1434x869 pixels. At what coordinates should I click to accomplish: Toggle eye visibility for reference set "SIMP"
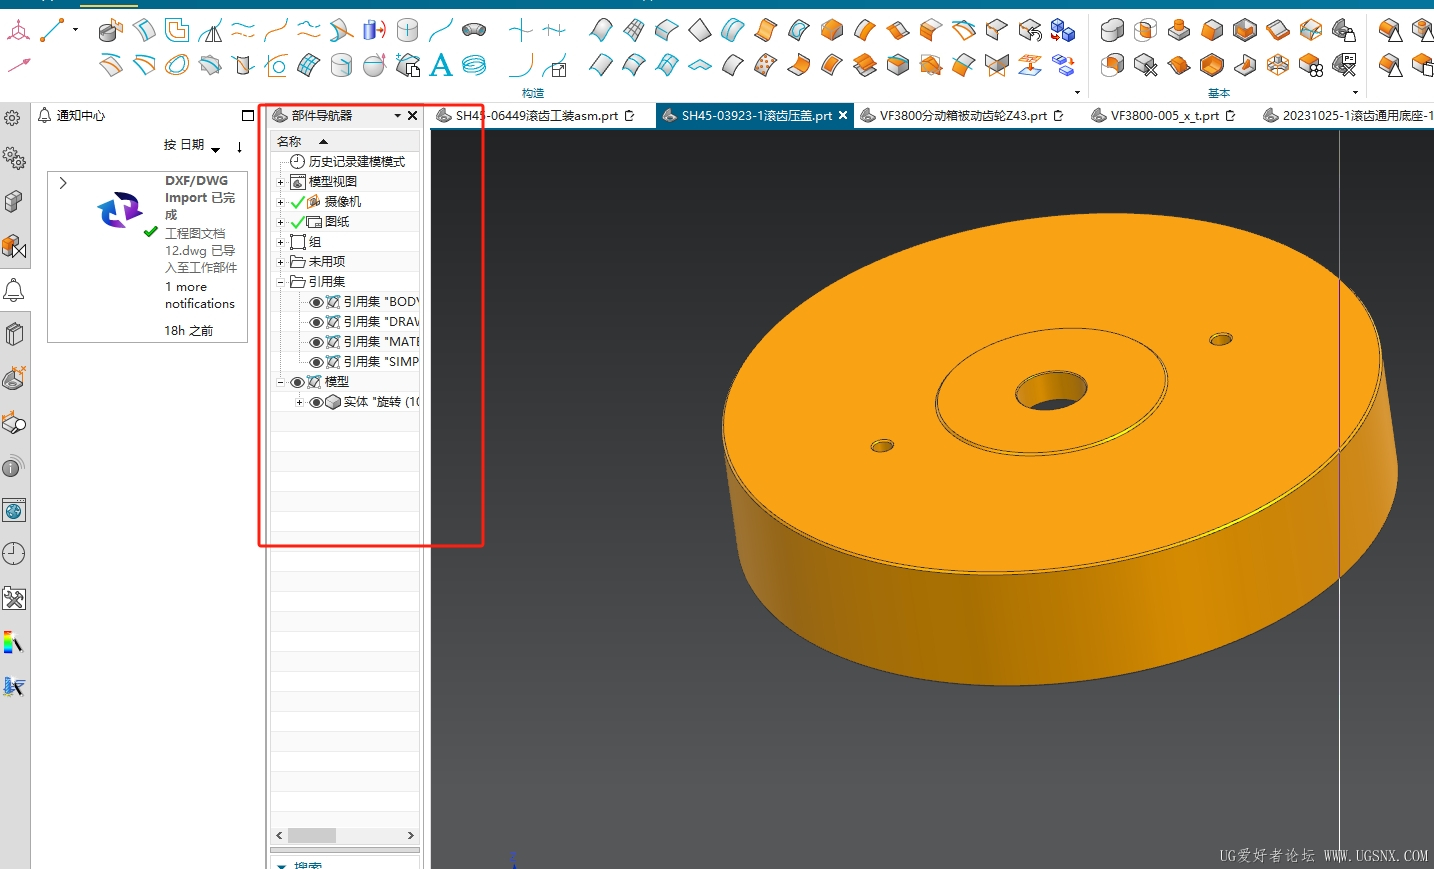click(x=316, y=362)
